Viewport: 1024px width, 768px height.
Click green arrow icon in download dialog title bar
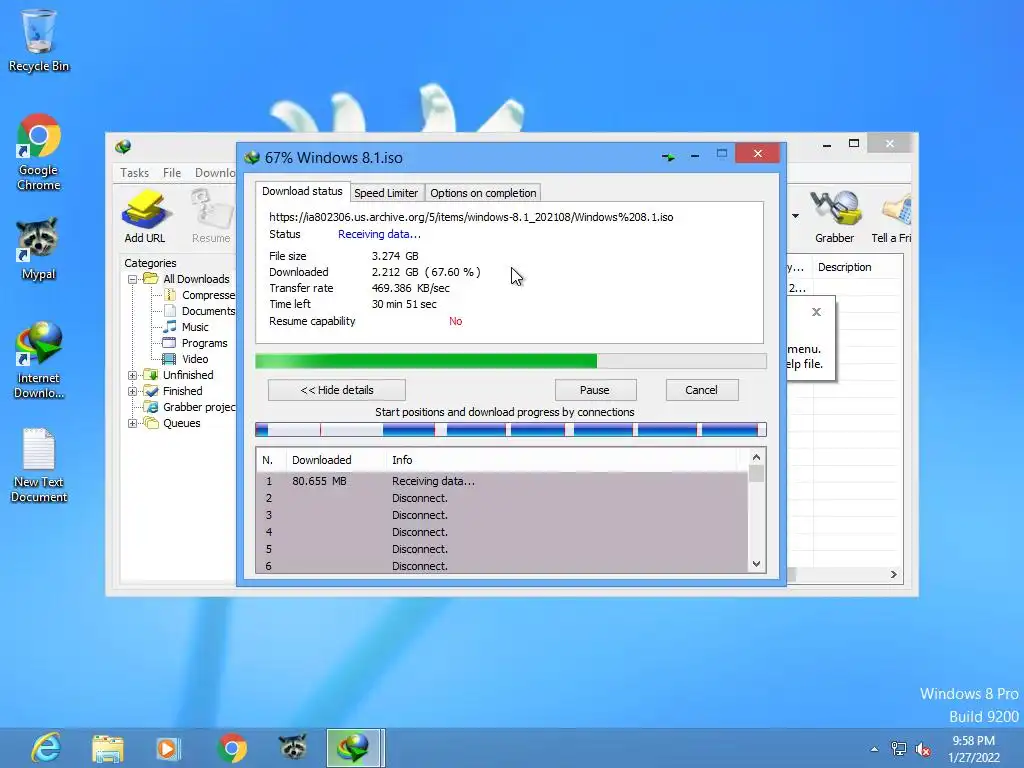coord(668,157)
